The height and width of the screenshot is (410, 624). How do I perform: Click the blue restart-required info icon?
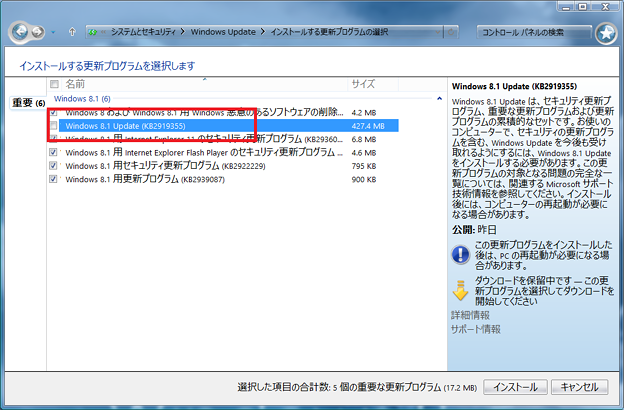tap(460, 255)
